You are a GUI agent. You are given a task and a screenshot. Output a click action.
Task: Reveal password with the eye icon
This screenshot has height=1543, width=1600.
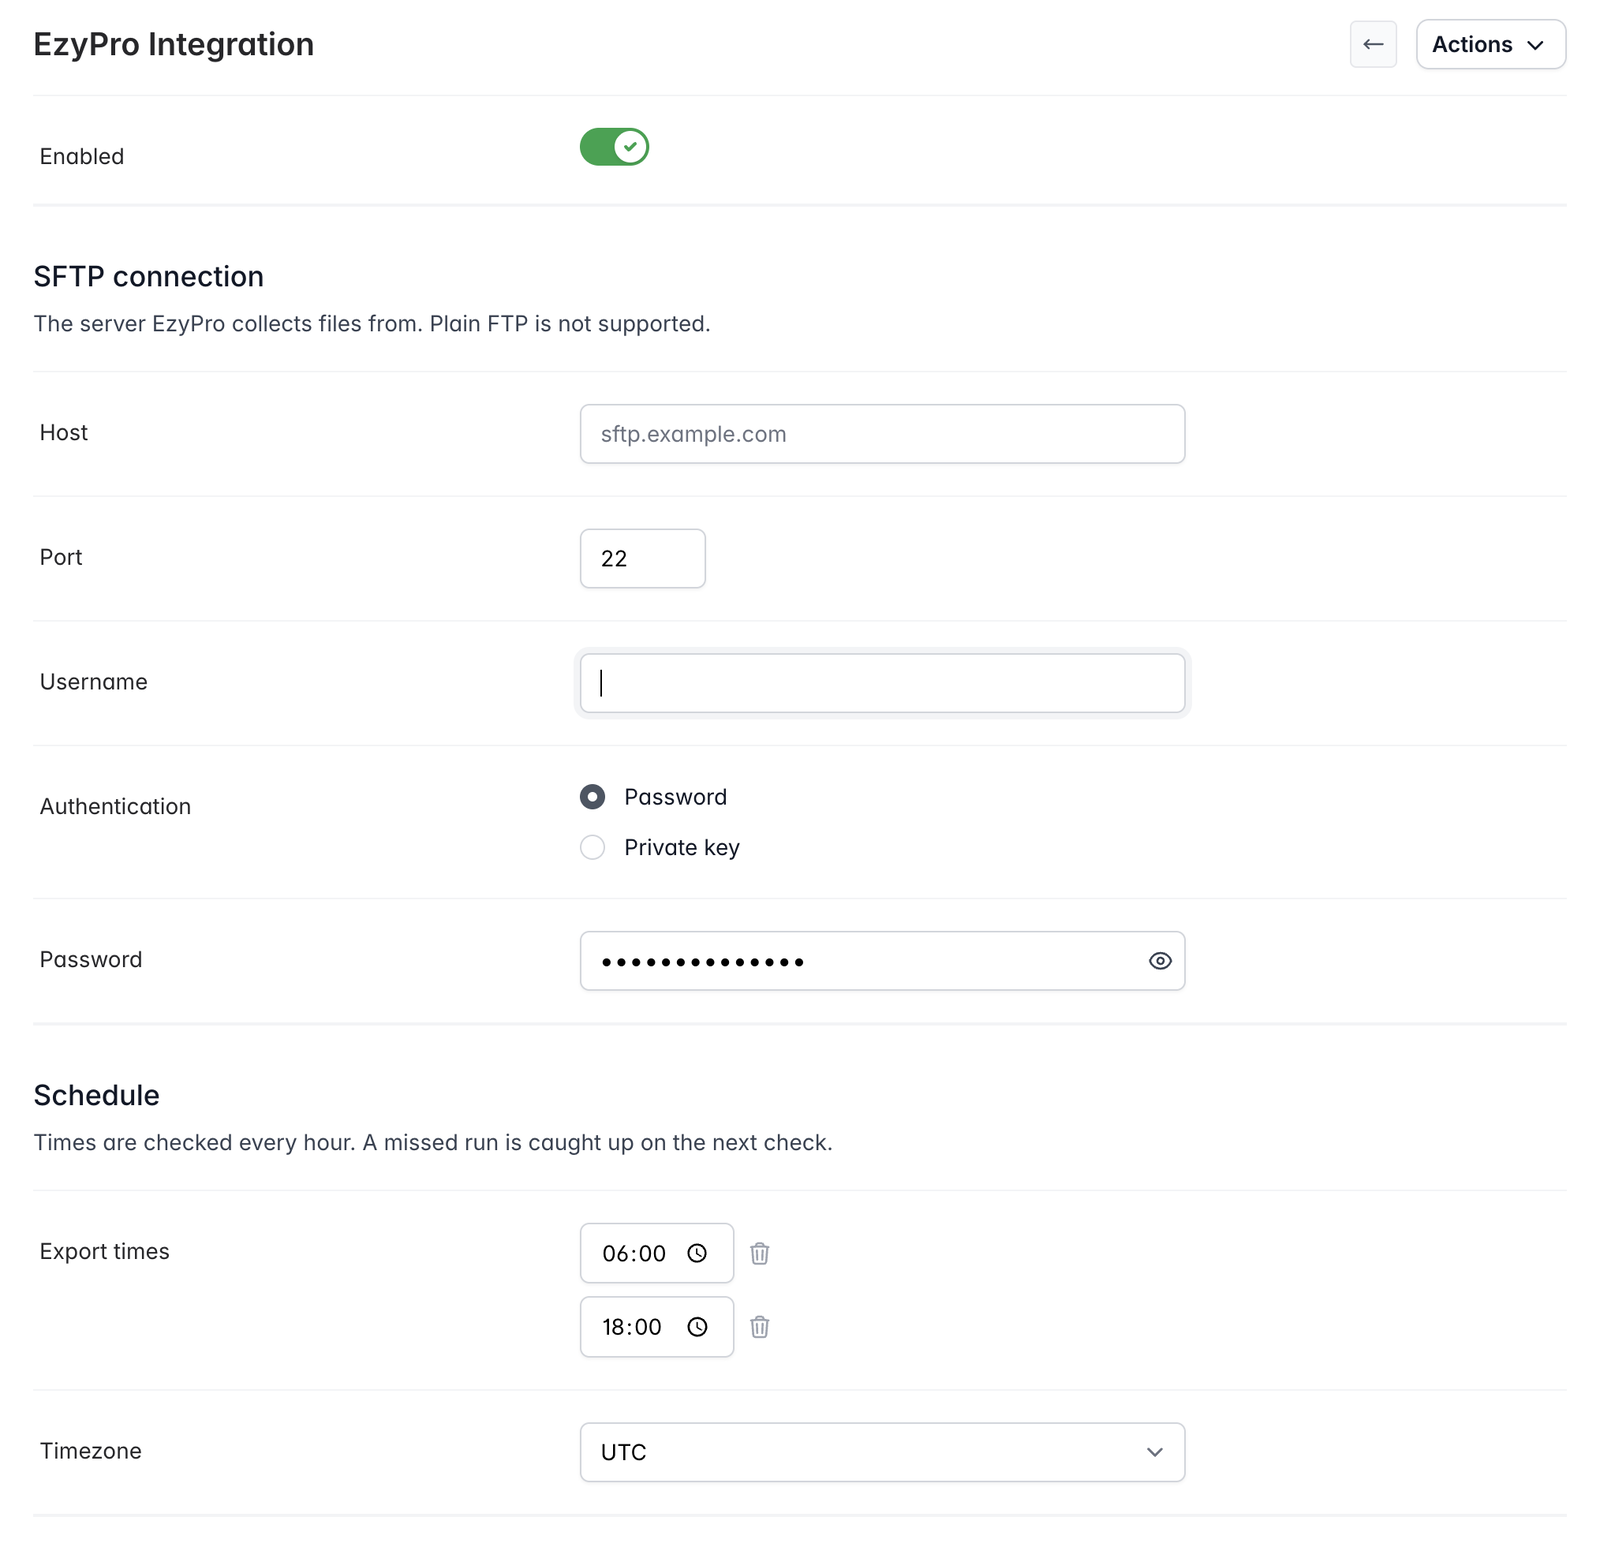1160,961
